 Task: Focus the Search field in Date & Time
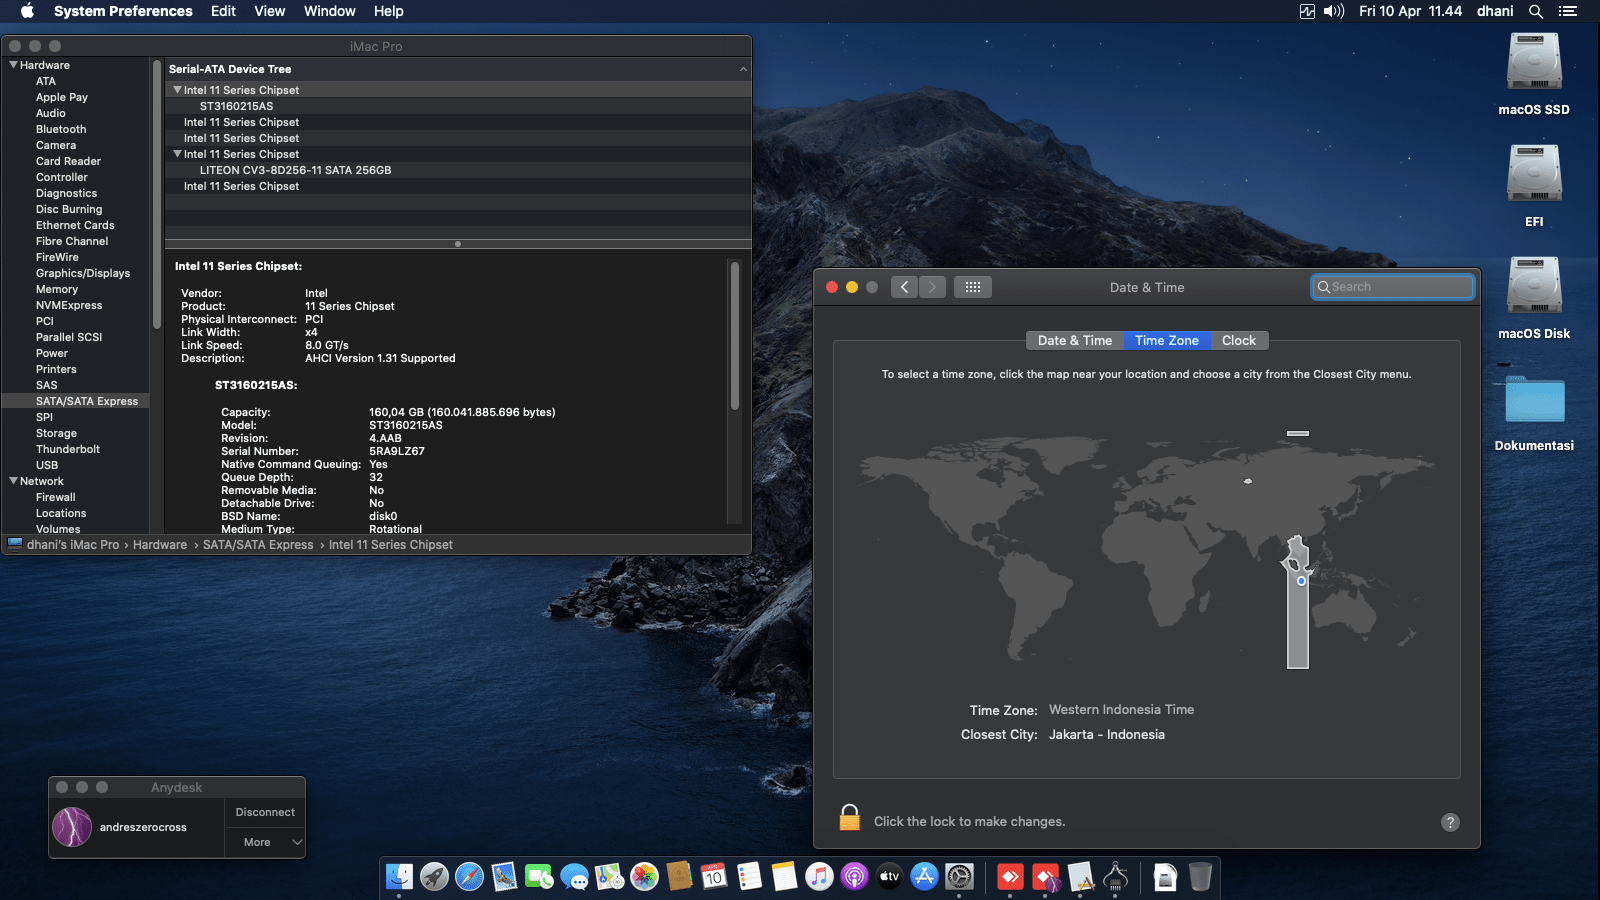coord(1392,287)
